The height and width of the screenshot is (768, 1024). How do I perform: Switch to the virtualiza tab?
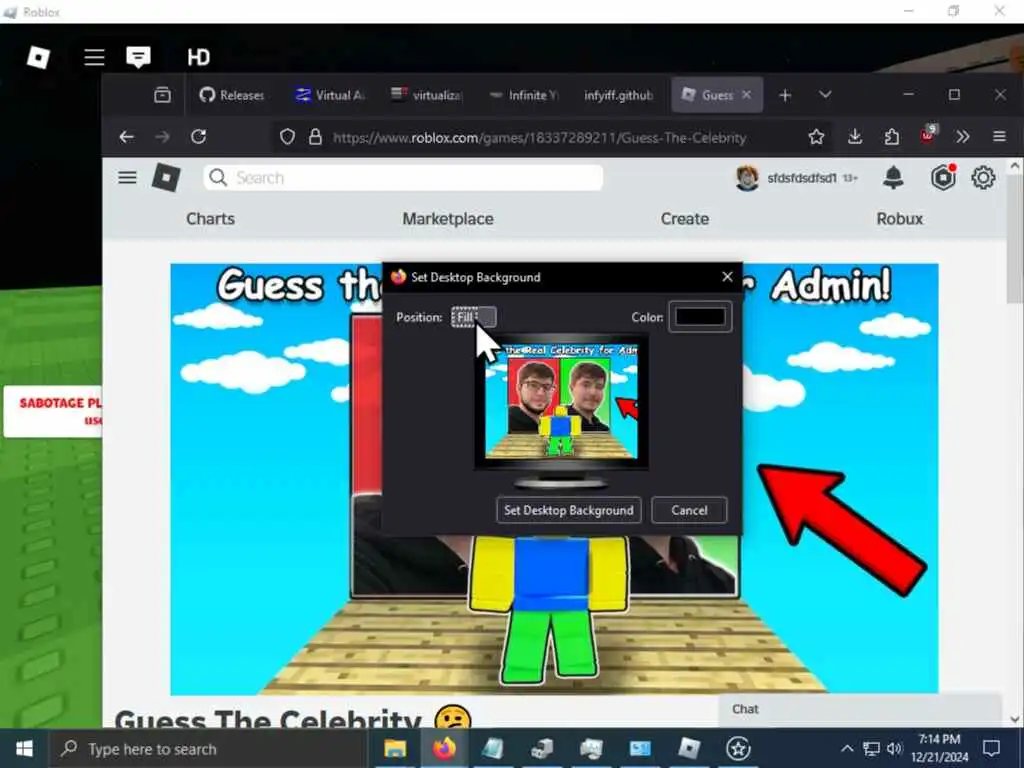426,95
